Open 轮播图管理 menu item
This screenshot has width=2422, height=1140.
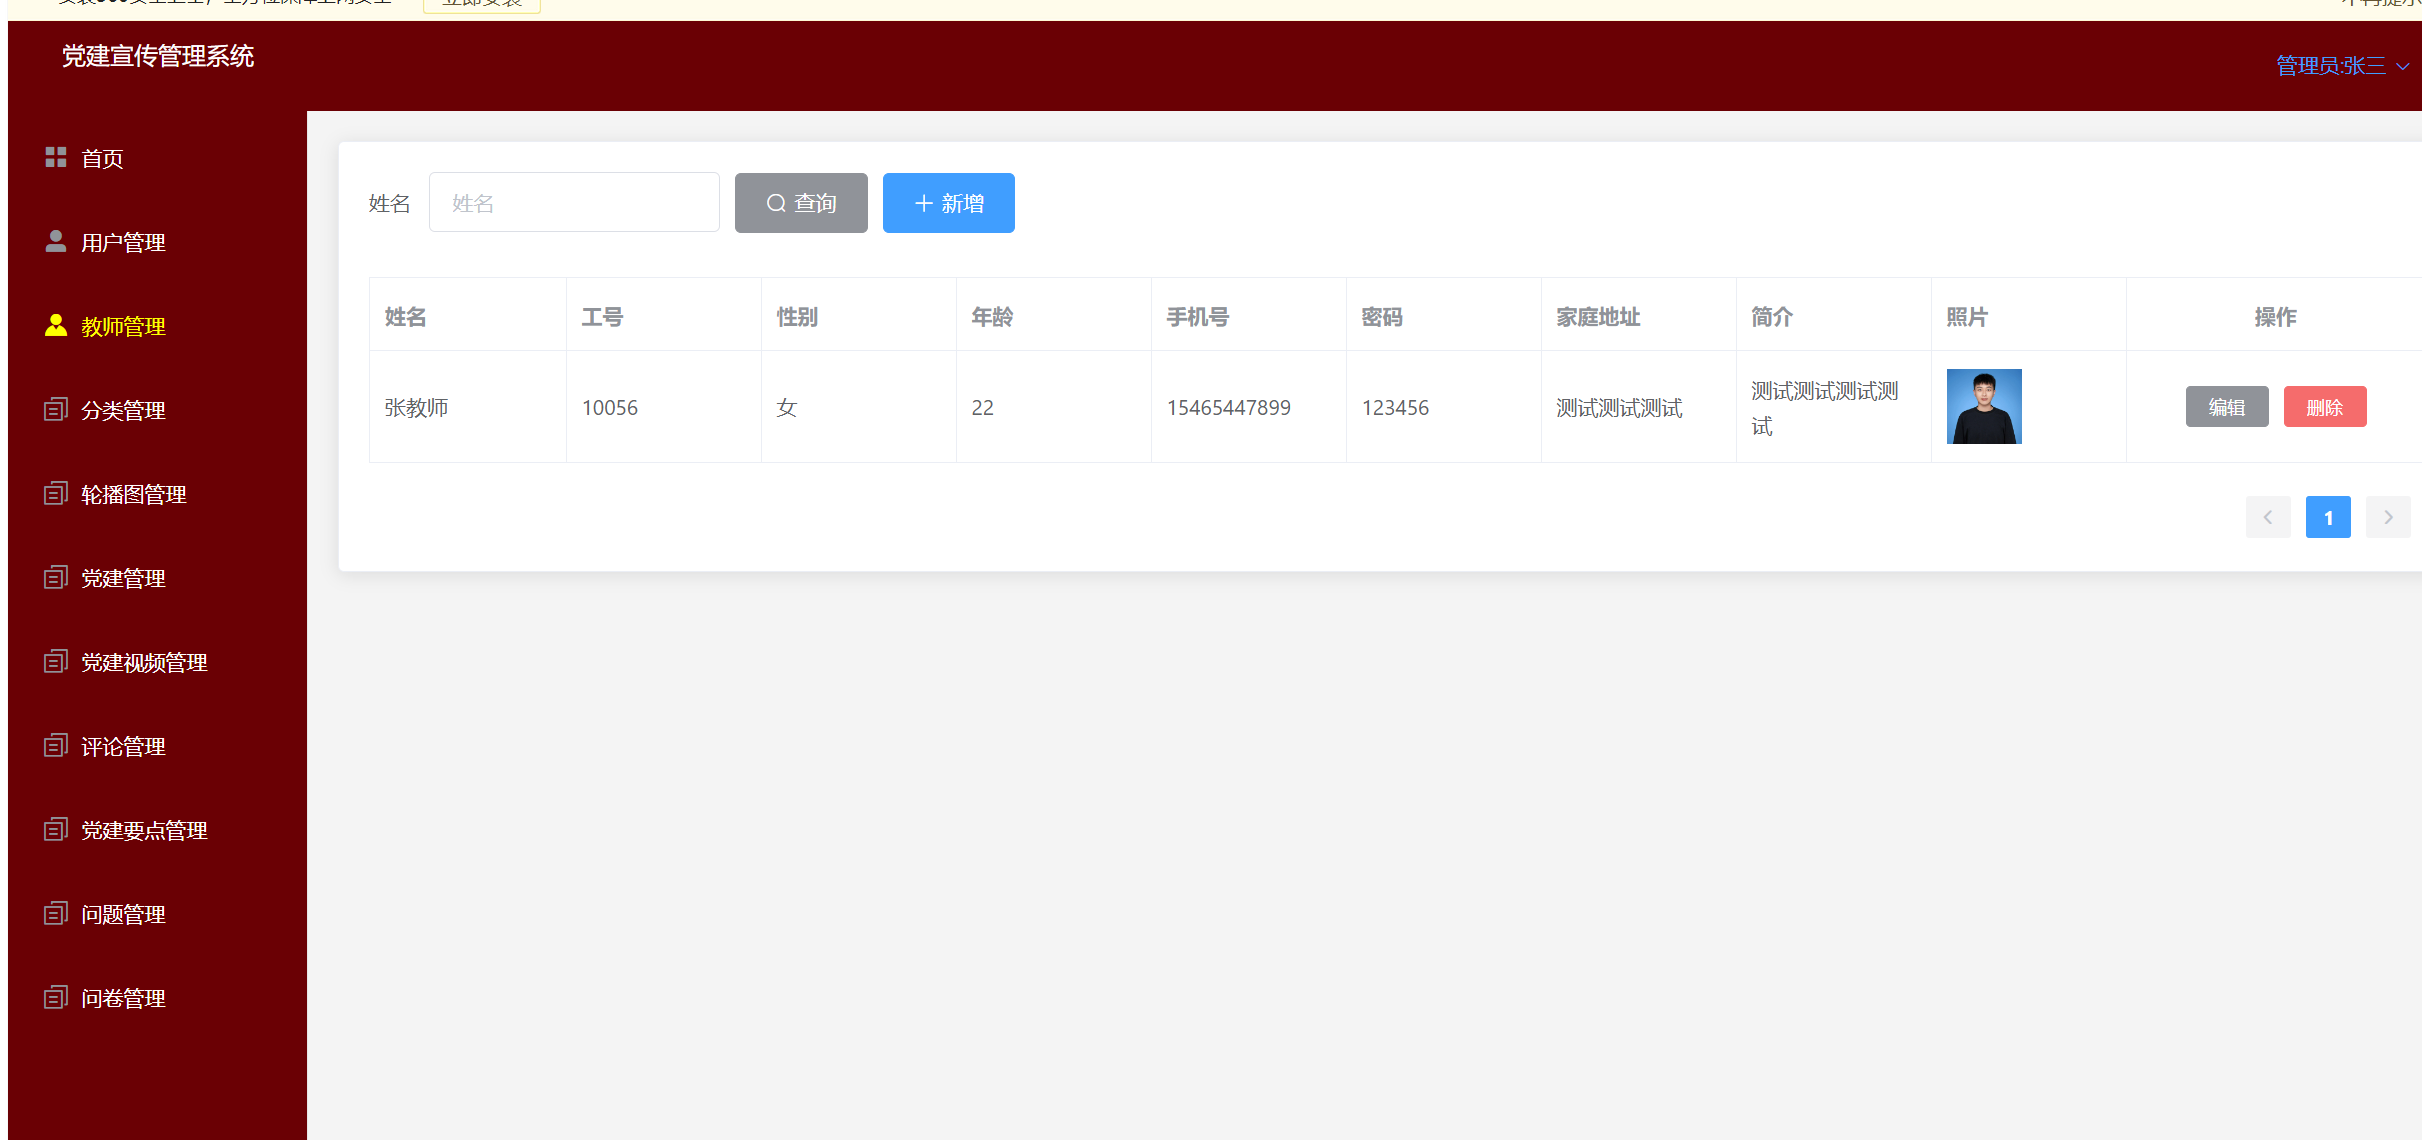click(157, 494)
